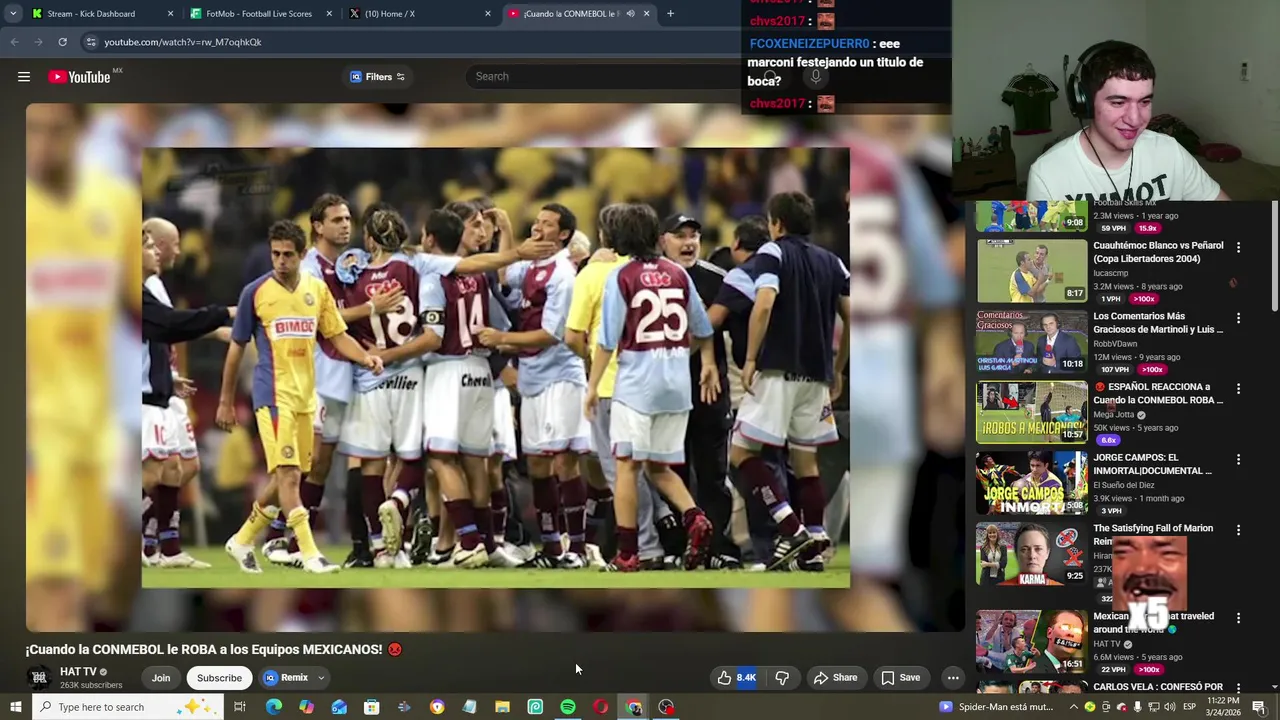This screenshot has width=1280, height=720.
Task: Open Microsoft Store from taskbar
Action: pyautogui.click(x=371, y=707)
